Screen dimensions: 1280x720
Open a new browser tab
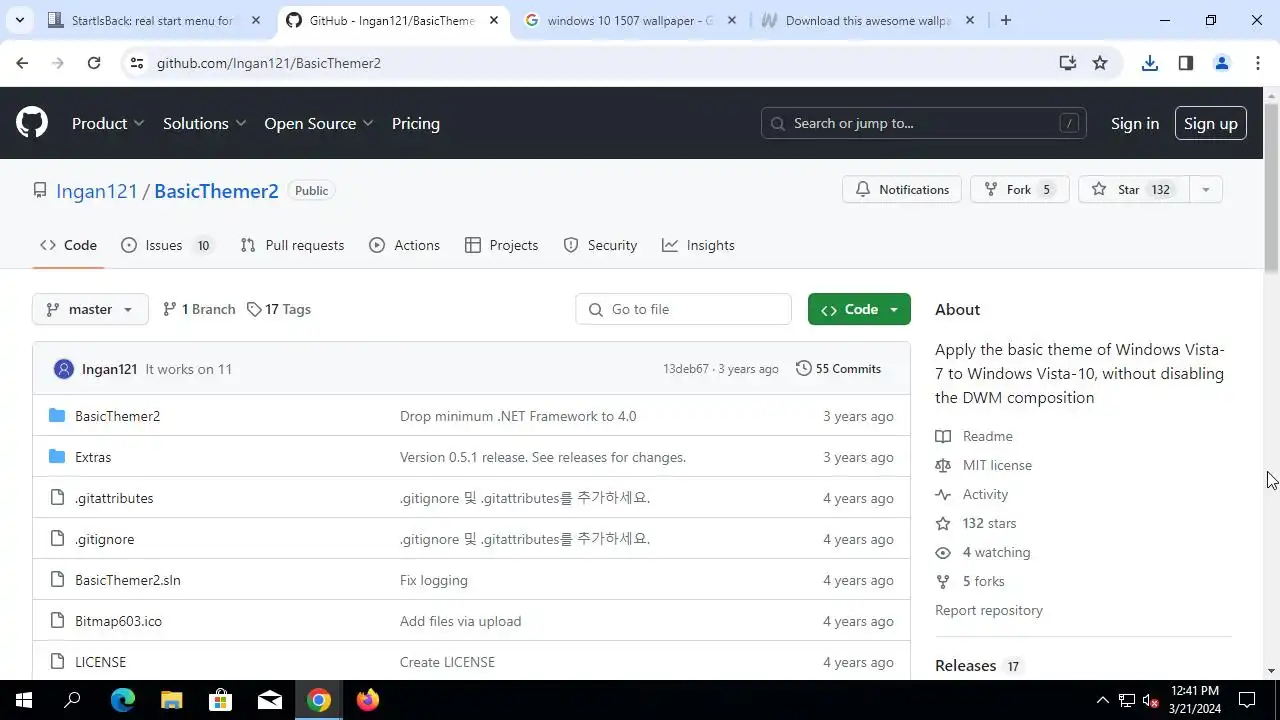coord(1005,20)
